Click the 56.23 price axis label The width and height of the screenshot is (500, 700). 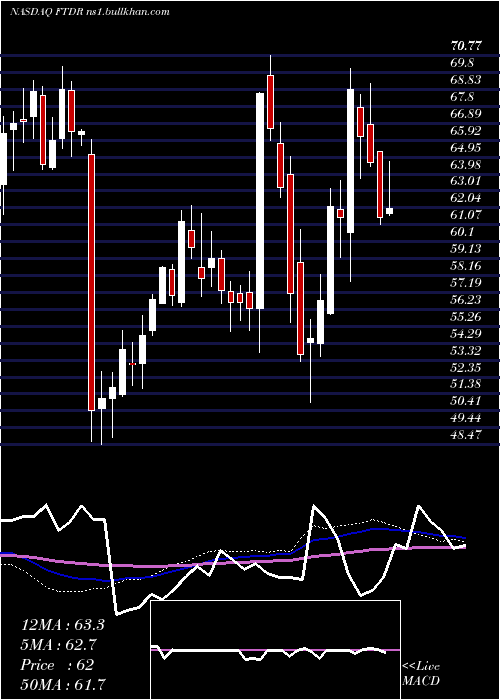click(x=466, y=300)
